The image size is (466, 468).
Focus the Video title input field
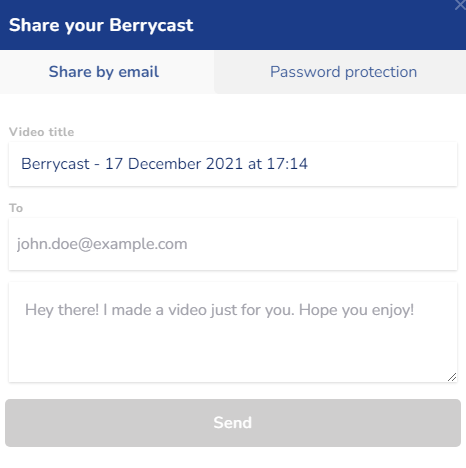(233, 164)
